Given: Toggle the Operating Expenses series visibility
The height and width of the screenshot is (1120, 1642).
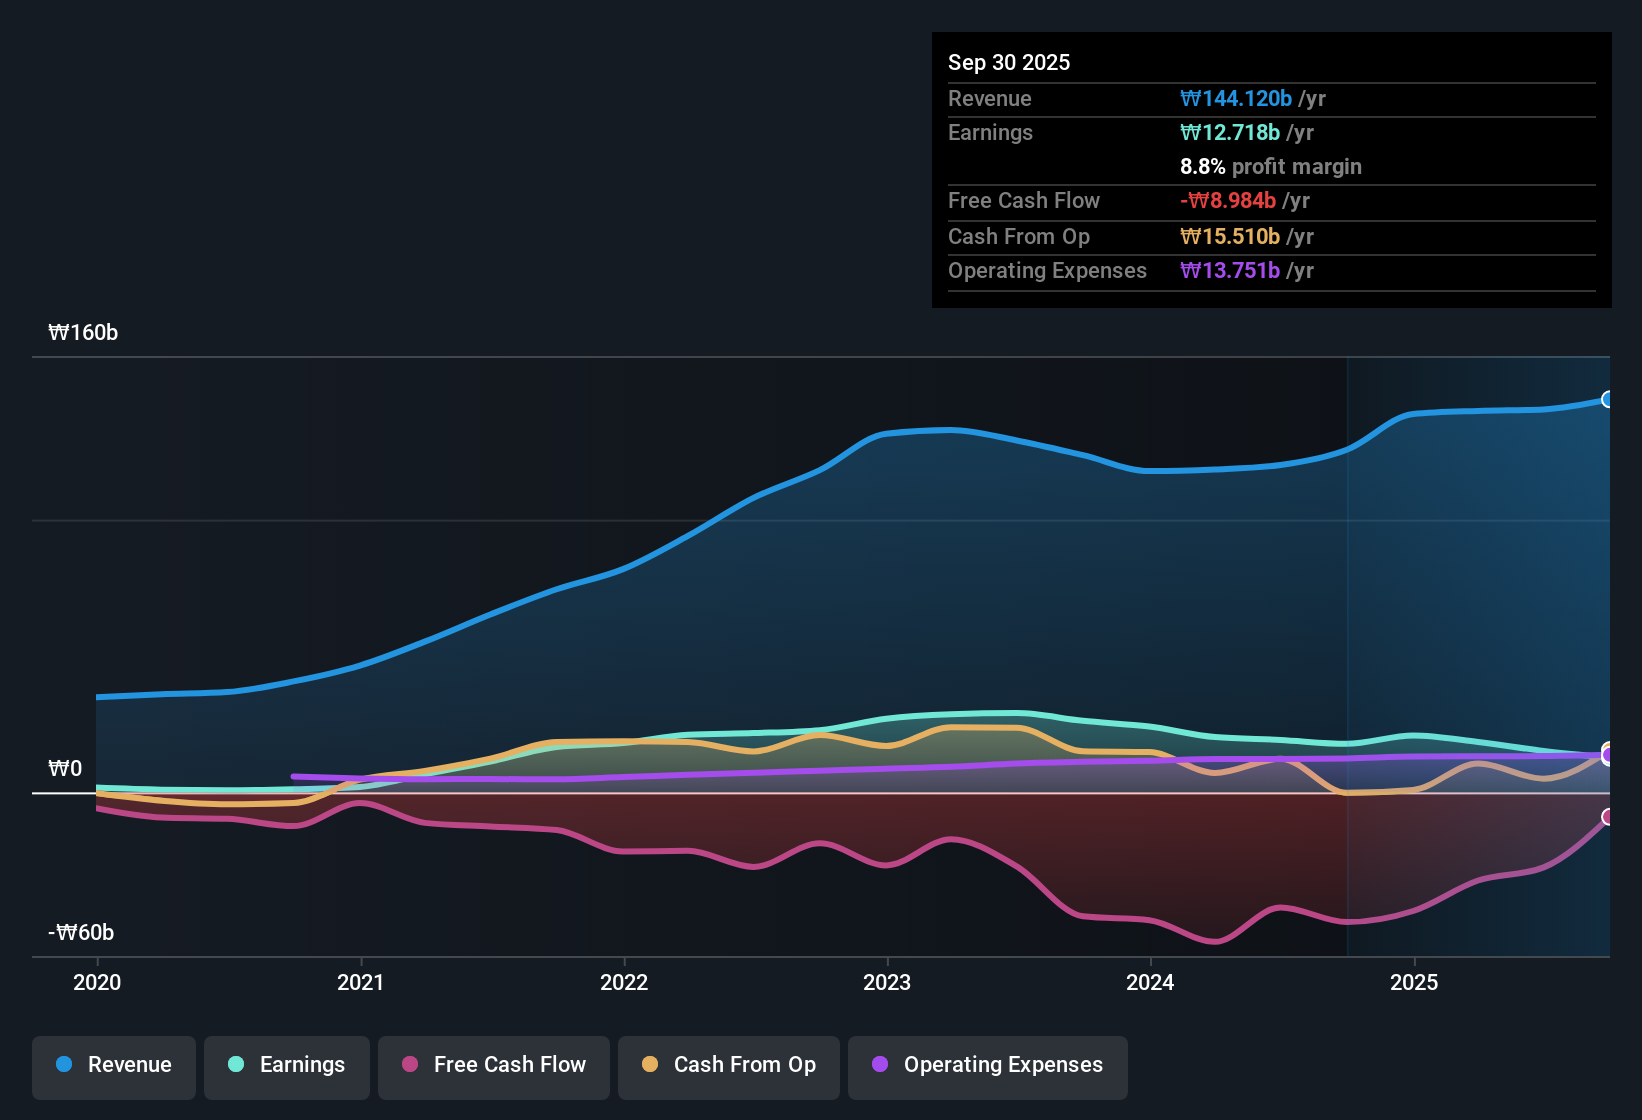Looking at the screenshot, I should (987, 1065).
